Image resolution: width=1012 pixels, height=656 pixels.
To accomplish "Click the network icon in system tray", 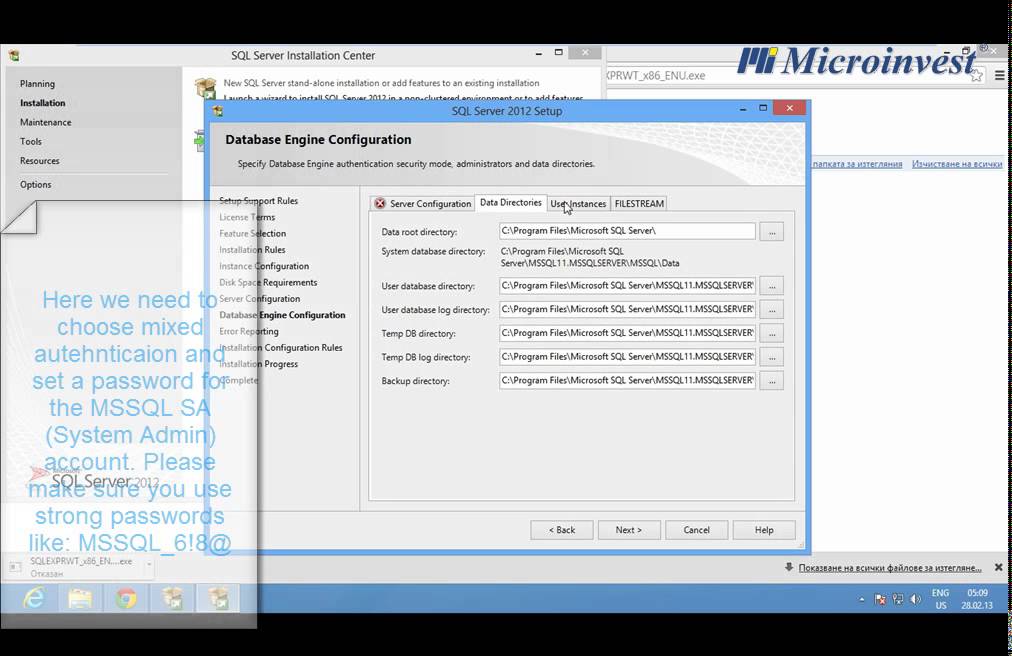I will pos(898,600).
